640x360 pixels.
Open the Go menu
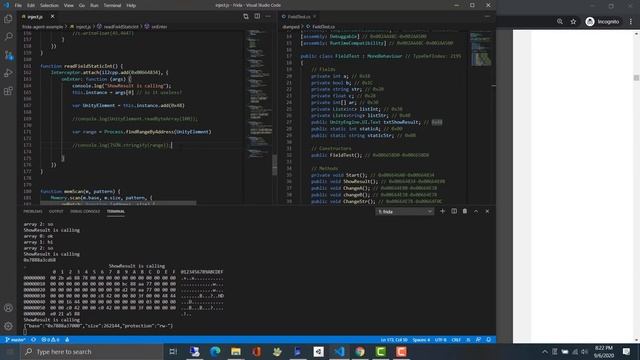point(82,5)
